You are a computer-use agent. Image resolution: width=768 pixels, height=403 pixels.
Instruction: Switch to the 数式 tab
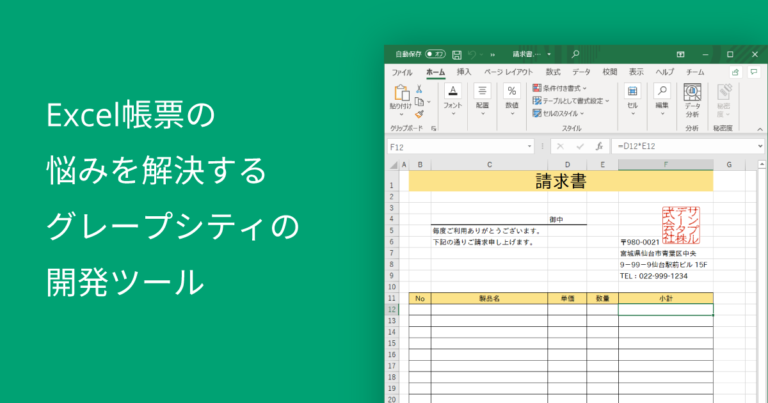(x=553, y=72)
